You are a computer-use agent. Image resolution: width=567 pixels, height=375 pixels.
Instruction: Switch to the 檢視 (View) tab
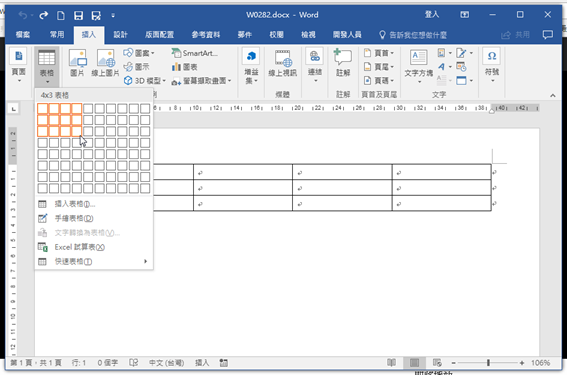click(308, 35)
